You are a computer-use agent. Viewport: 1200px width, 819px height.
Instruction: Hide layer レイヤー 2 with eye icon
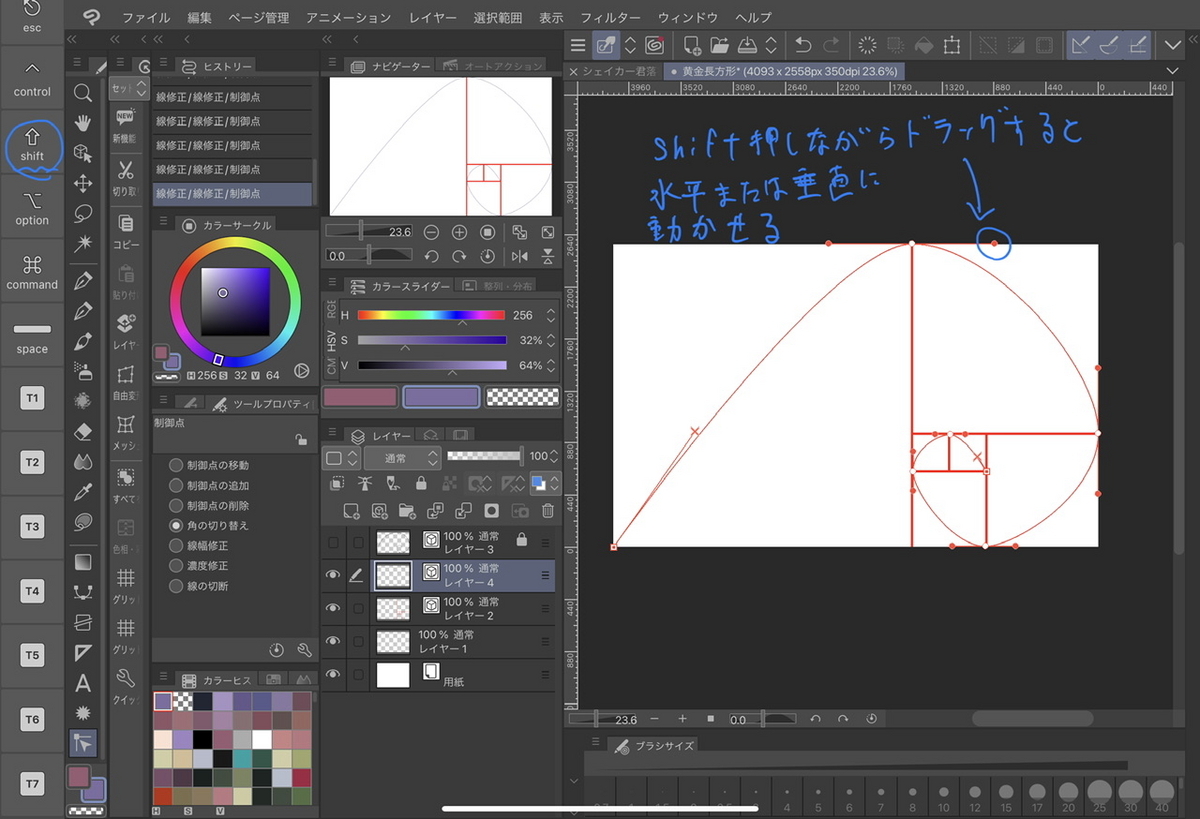(x=334, y=608)
